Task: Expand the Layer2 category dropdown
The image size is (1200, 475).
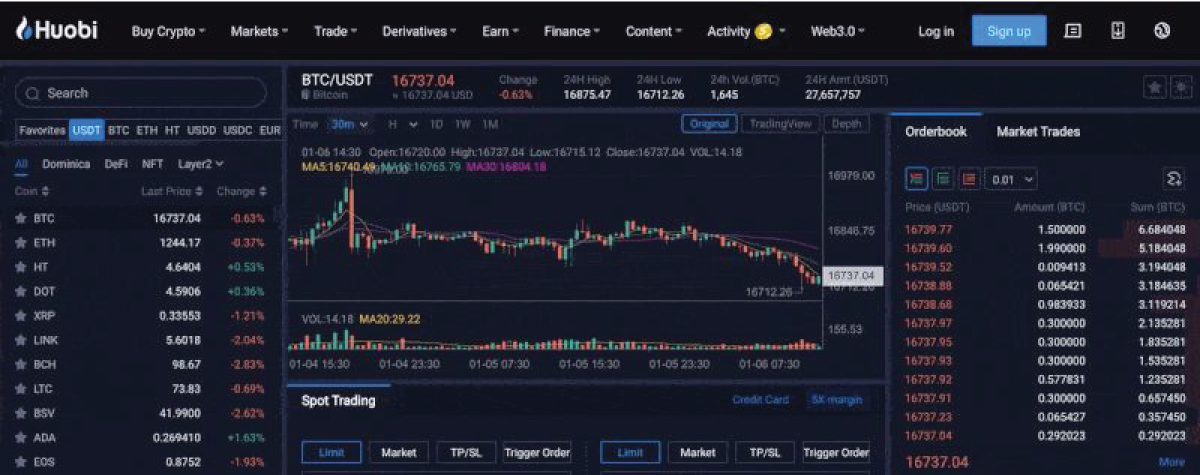Action: (201, 164)
